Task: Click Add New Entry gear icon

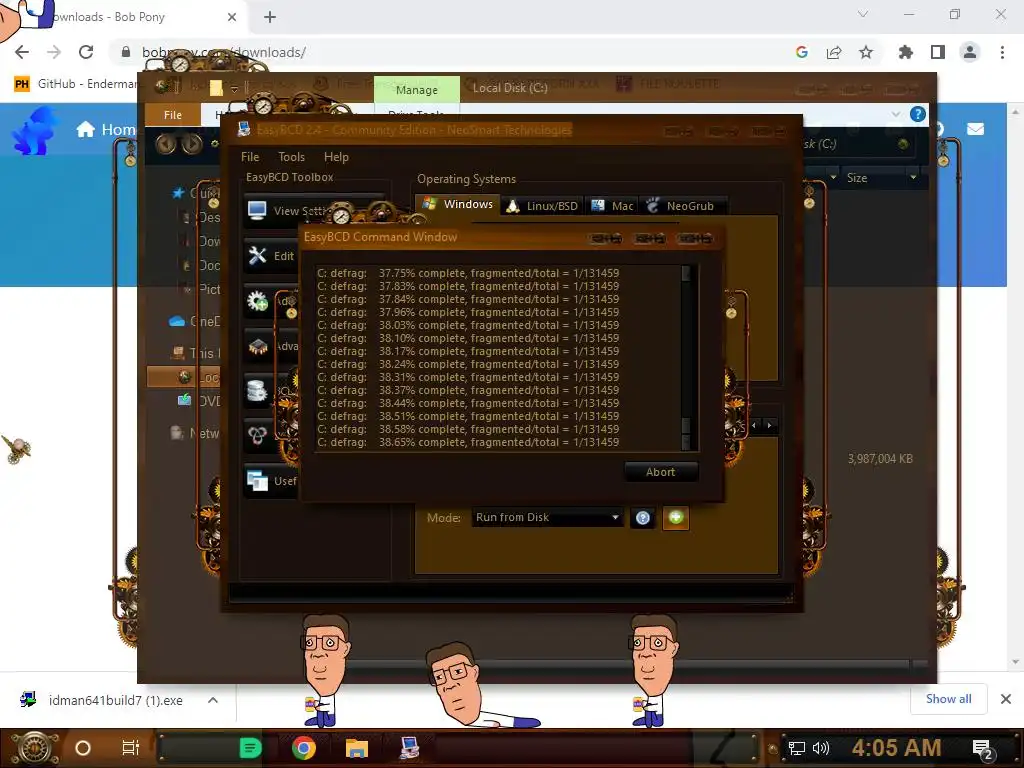Action: 257,300
